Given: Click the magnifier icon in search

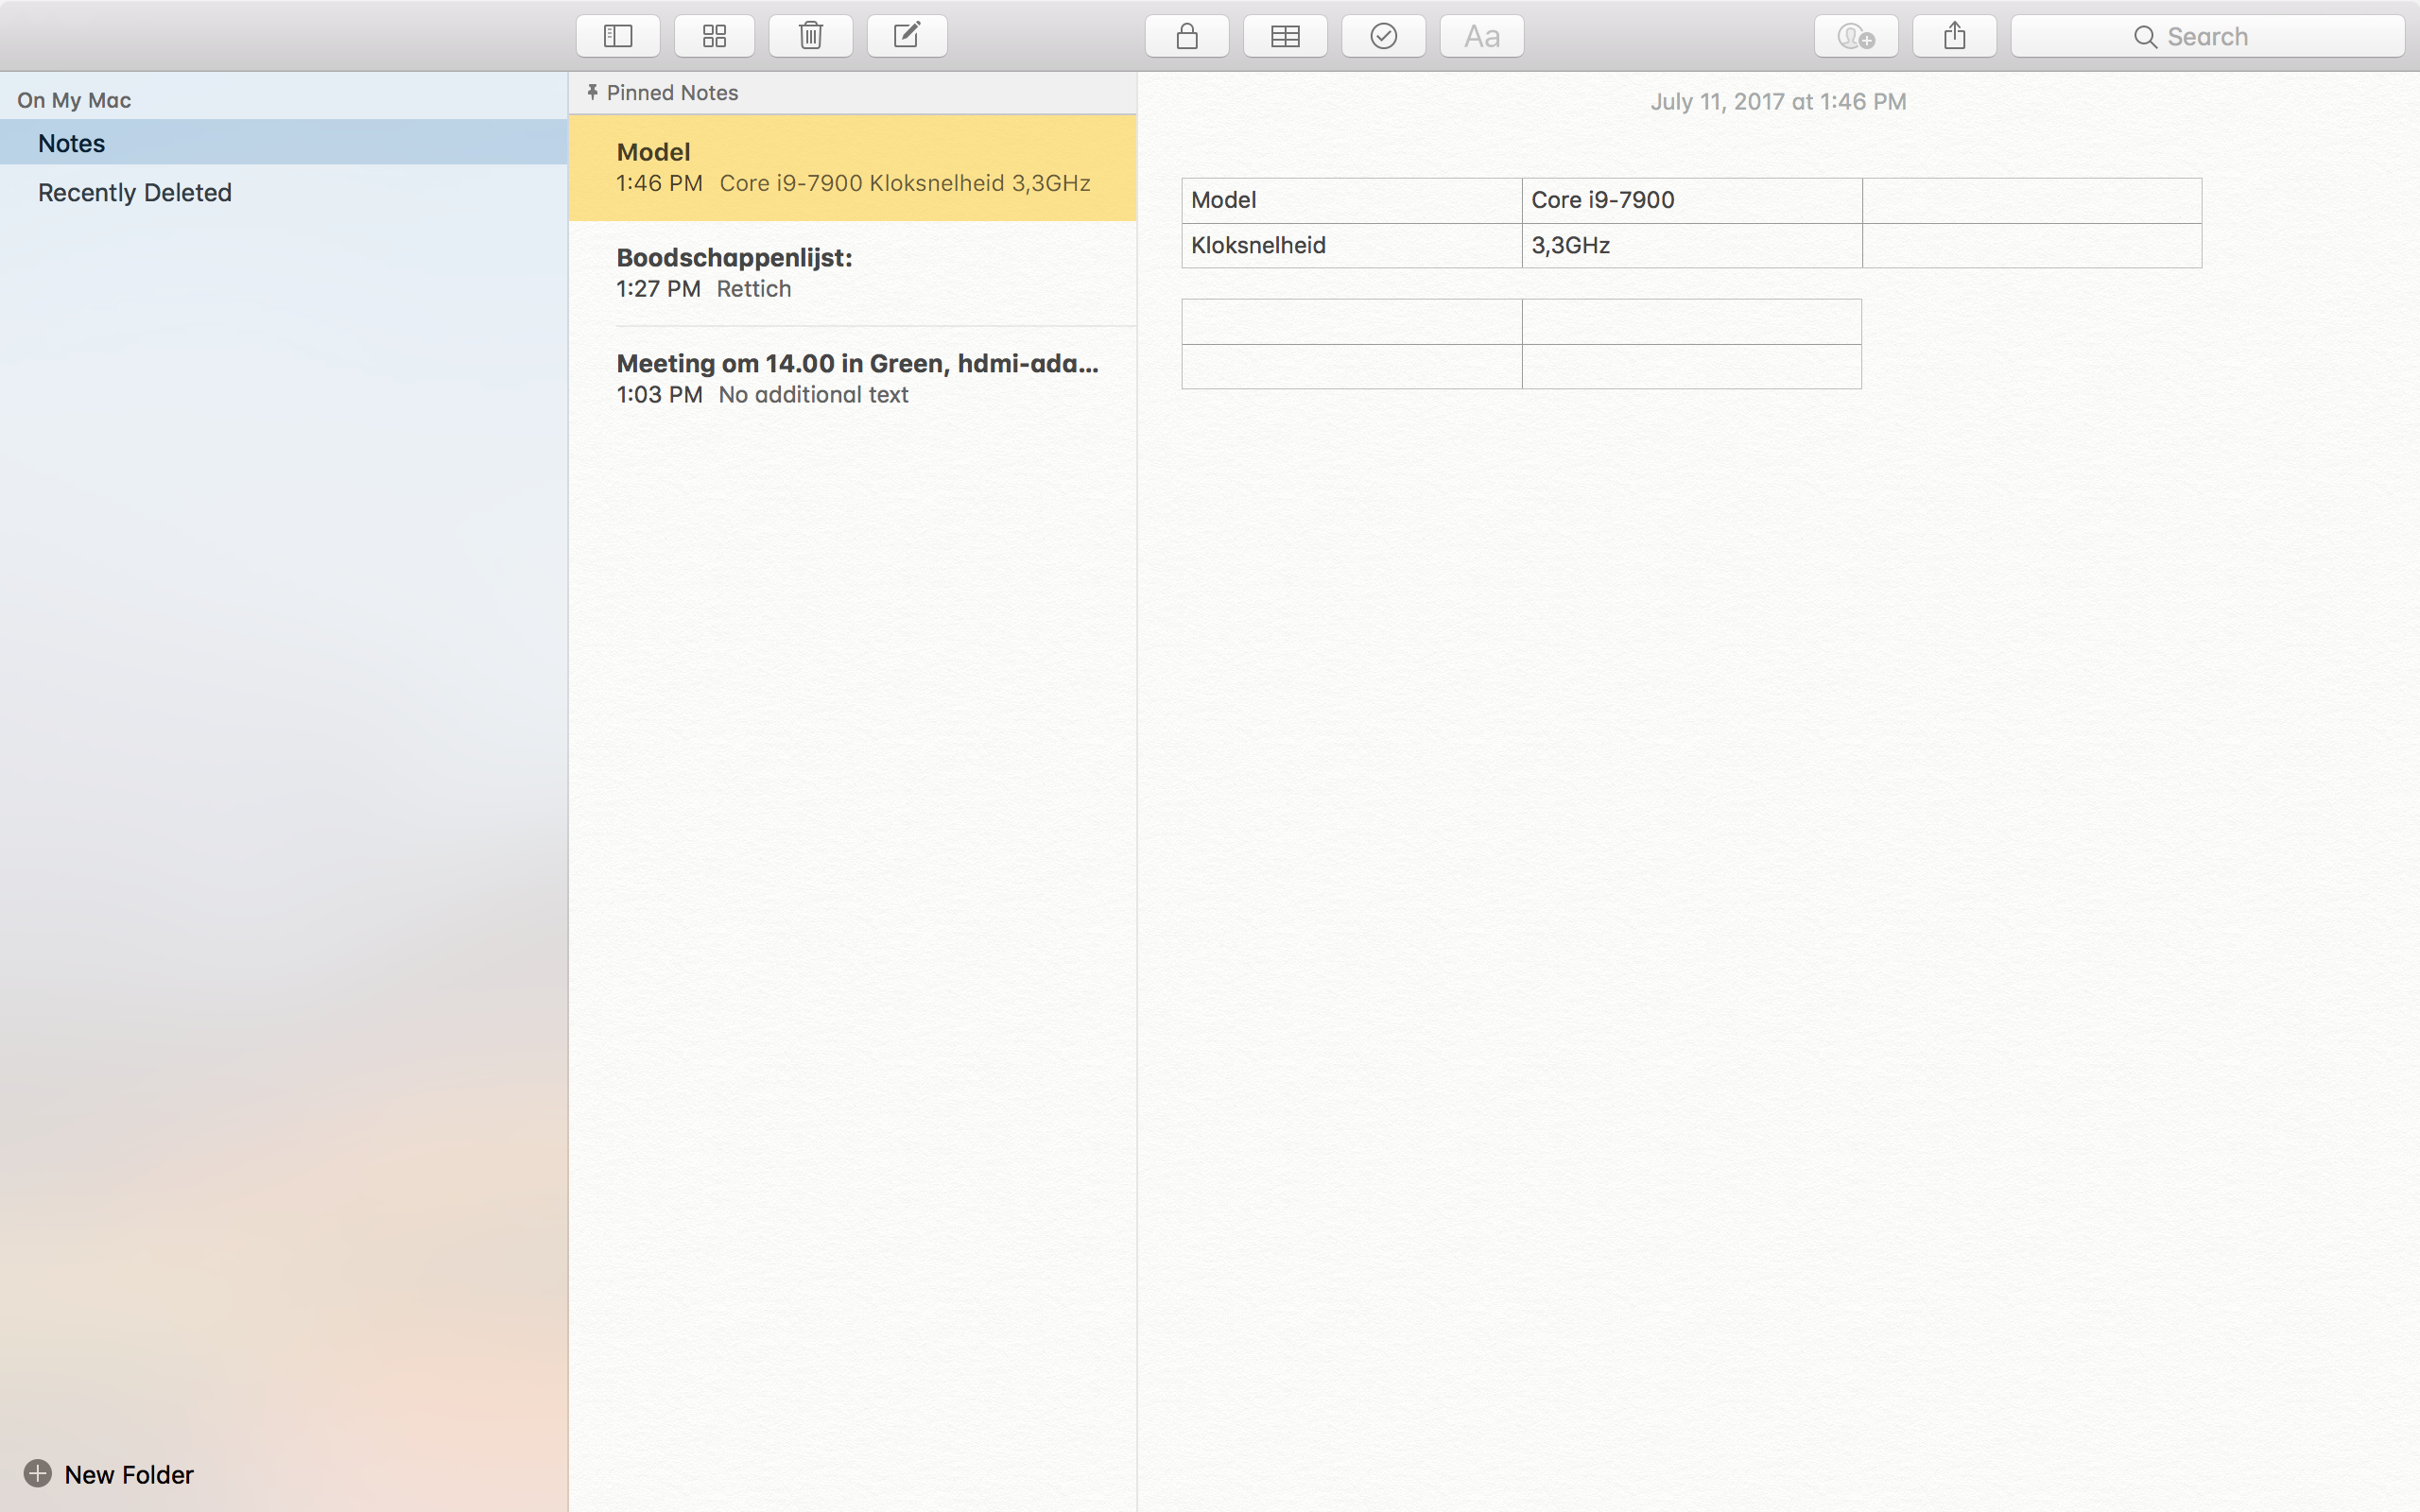Looking at the screenshot, I should coord(2145,37).
